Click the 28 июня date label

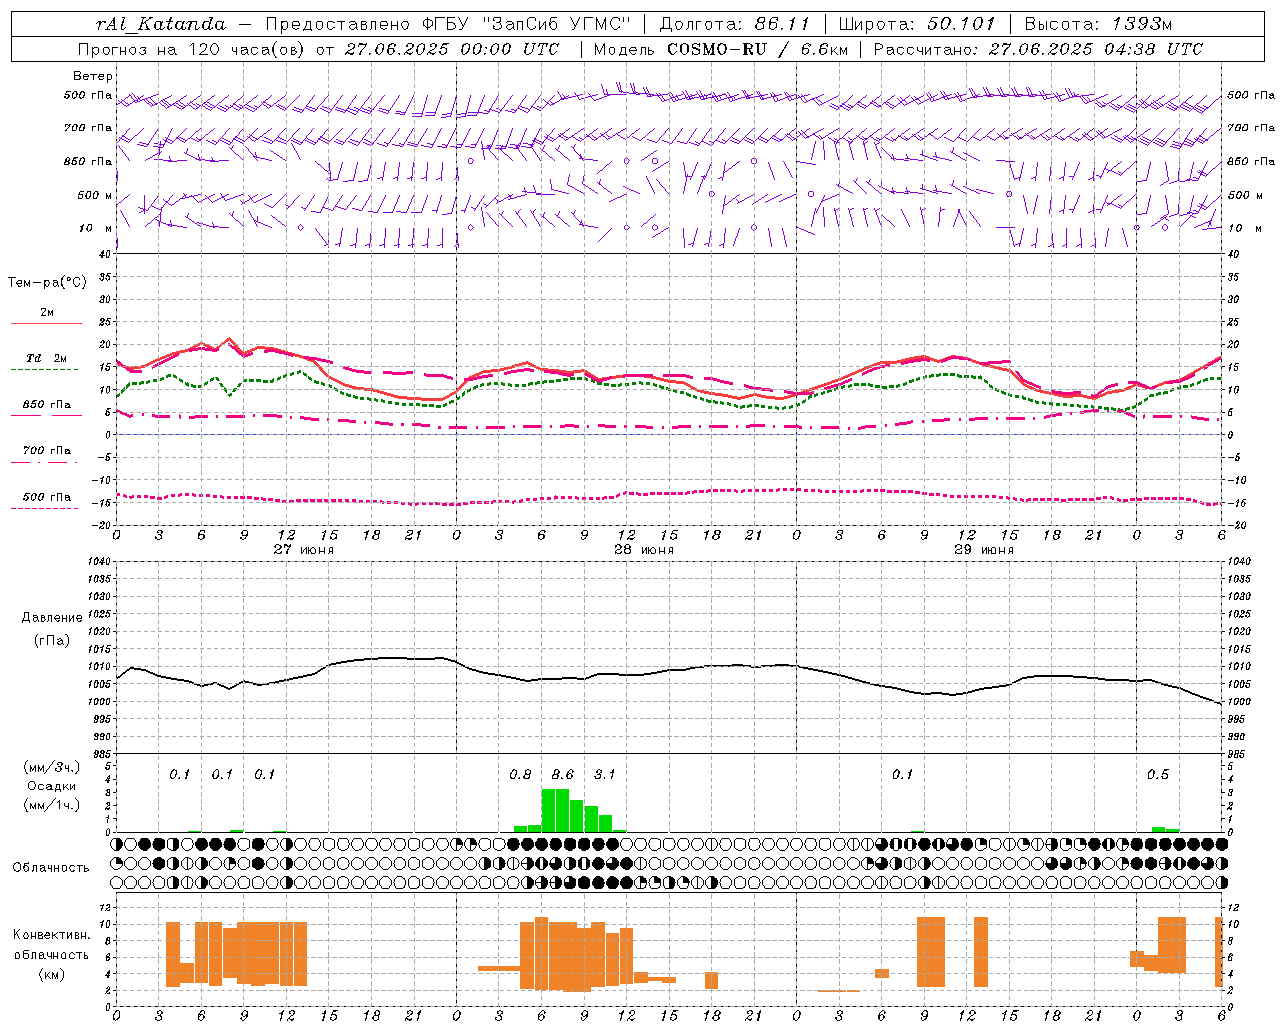pyautogui.click(x=644, y=550)
